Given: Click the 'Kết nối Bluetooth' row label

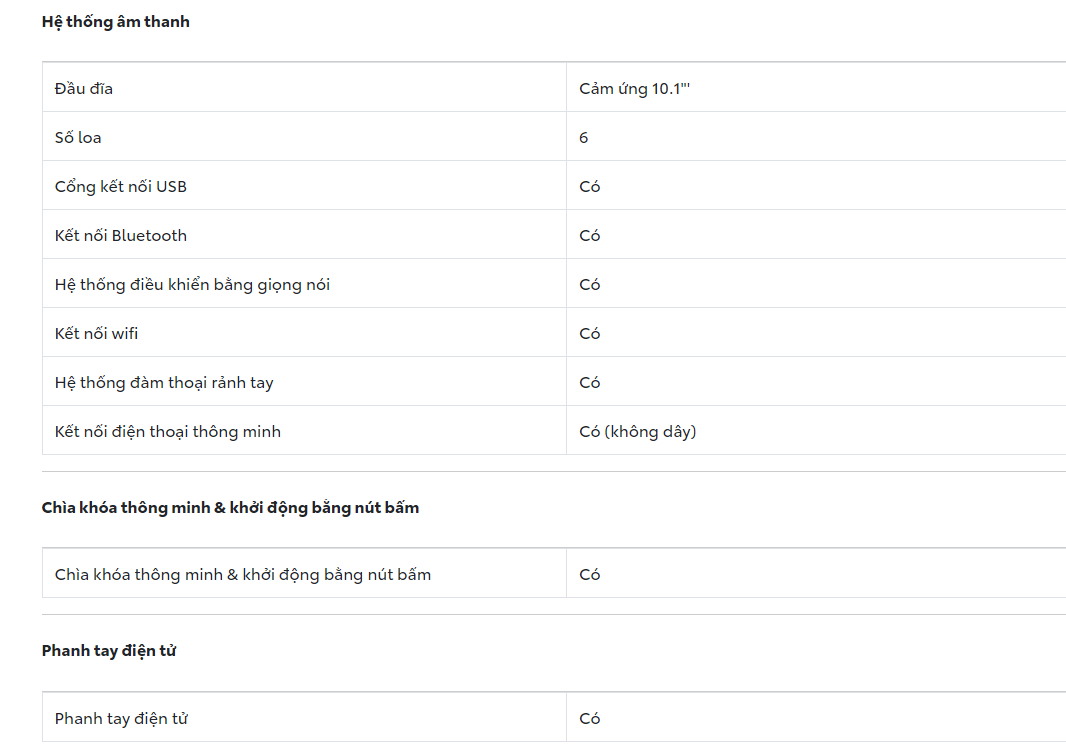Looking at the screenshot, I should (121, 236).
